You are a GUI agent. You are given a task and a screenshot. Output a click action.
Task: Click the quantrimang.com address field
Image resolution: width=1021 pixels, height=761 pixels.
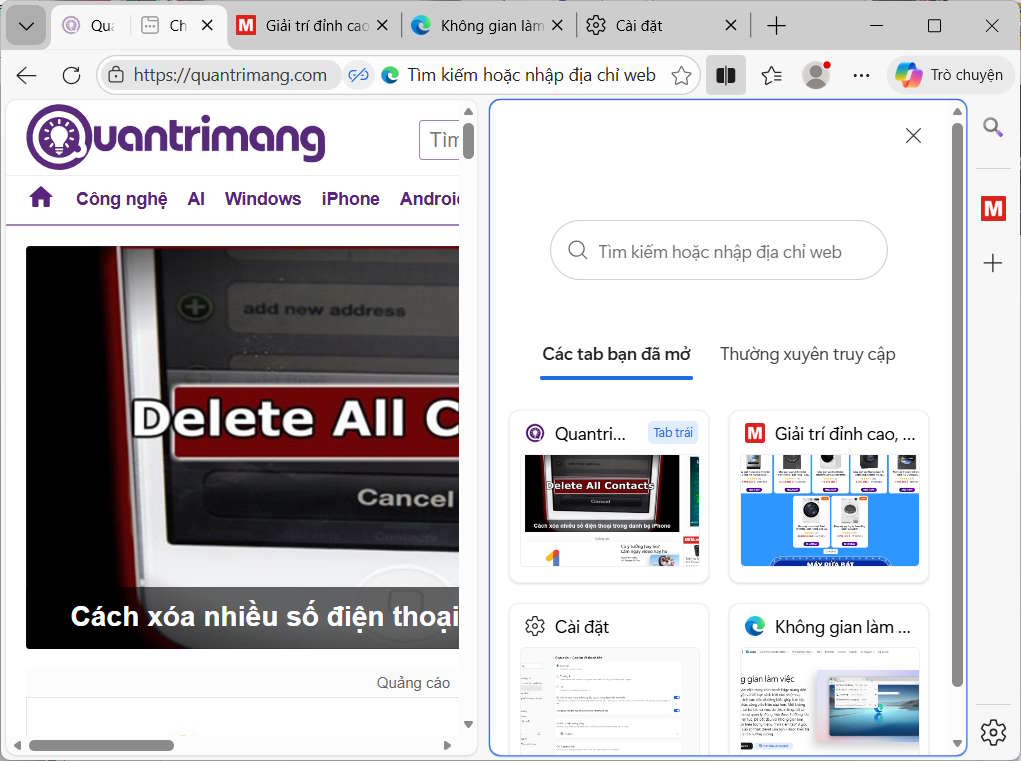tap(231, 76)
